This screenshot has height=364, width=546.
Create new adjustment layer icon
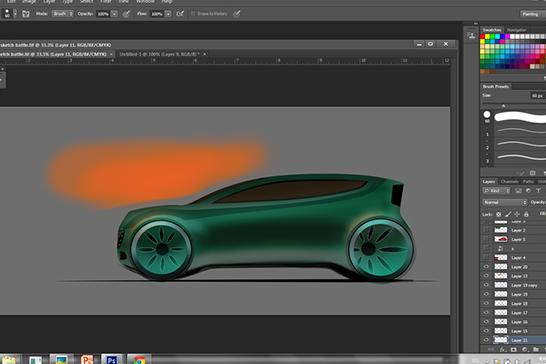tap(524, 349)
